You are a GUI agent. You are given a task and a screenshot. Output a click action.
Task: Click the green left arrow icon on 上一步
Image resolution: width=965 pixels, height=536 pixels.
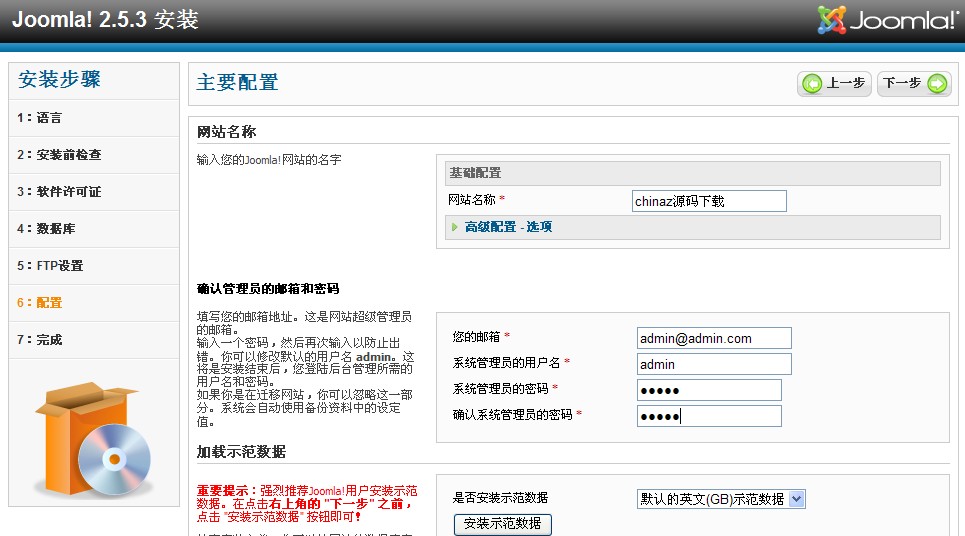click(812, 83)
